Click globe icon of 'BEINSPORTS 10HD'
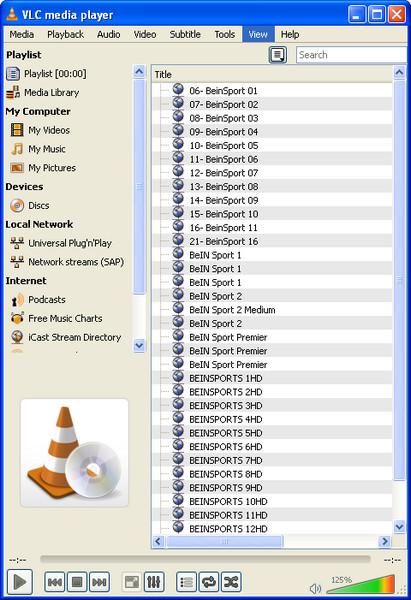The width and height of the screenshot is (411, 600). click(178, 499)
